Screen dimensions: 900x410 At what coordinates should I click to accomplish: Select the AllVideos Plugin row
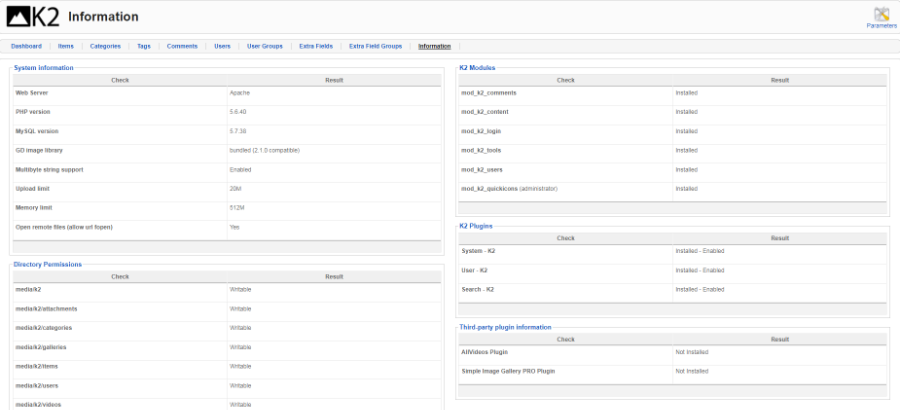tap(673, 353)
